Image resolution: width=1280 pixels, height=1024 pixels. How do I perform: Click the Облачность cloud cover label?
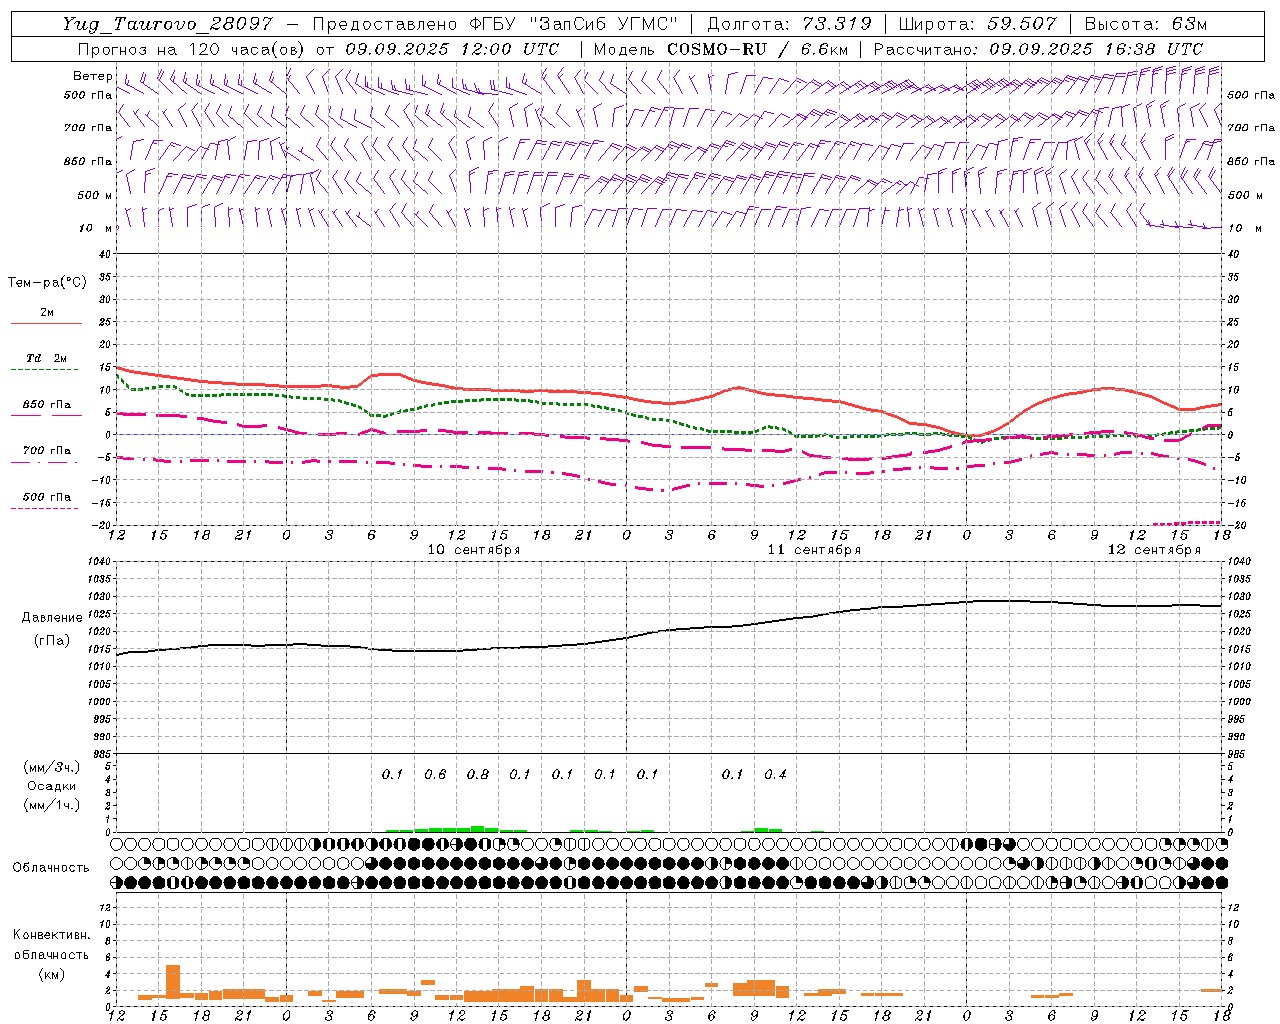point(51,868)
